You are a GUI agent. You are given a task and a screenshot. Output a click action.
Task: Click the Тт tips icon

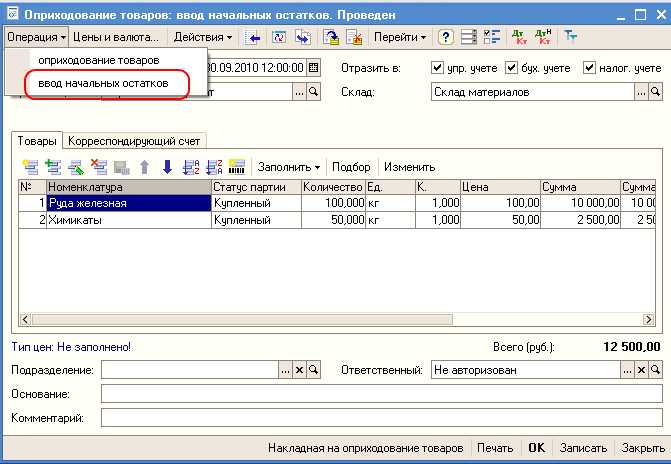pos(570,36)
